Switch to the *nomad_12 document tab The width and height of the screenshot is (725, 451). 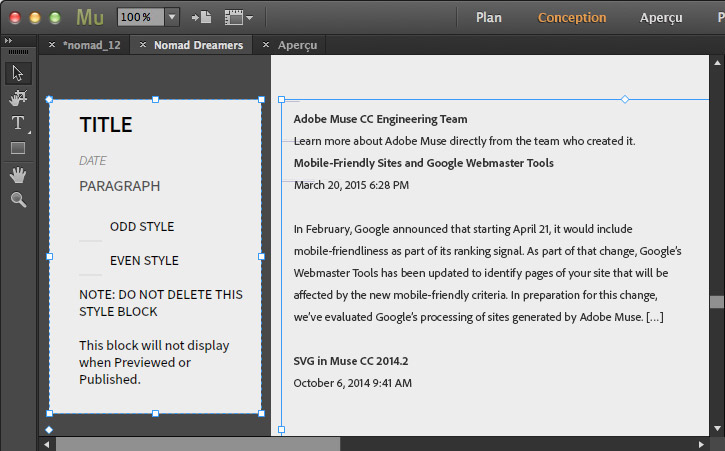pyautogui.click(x=91, y=45)
